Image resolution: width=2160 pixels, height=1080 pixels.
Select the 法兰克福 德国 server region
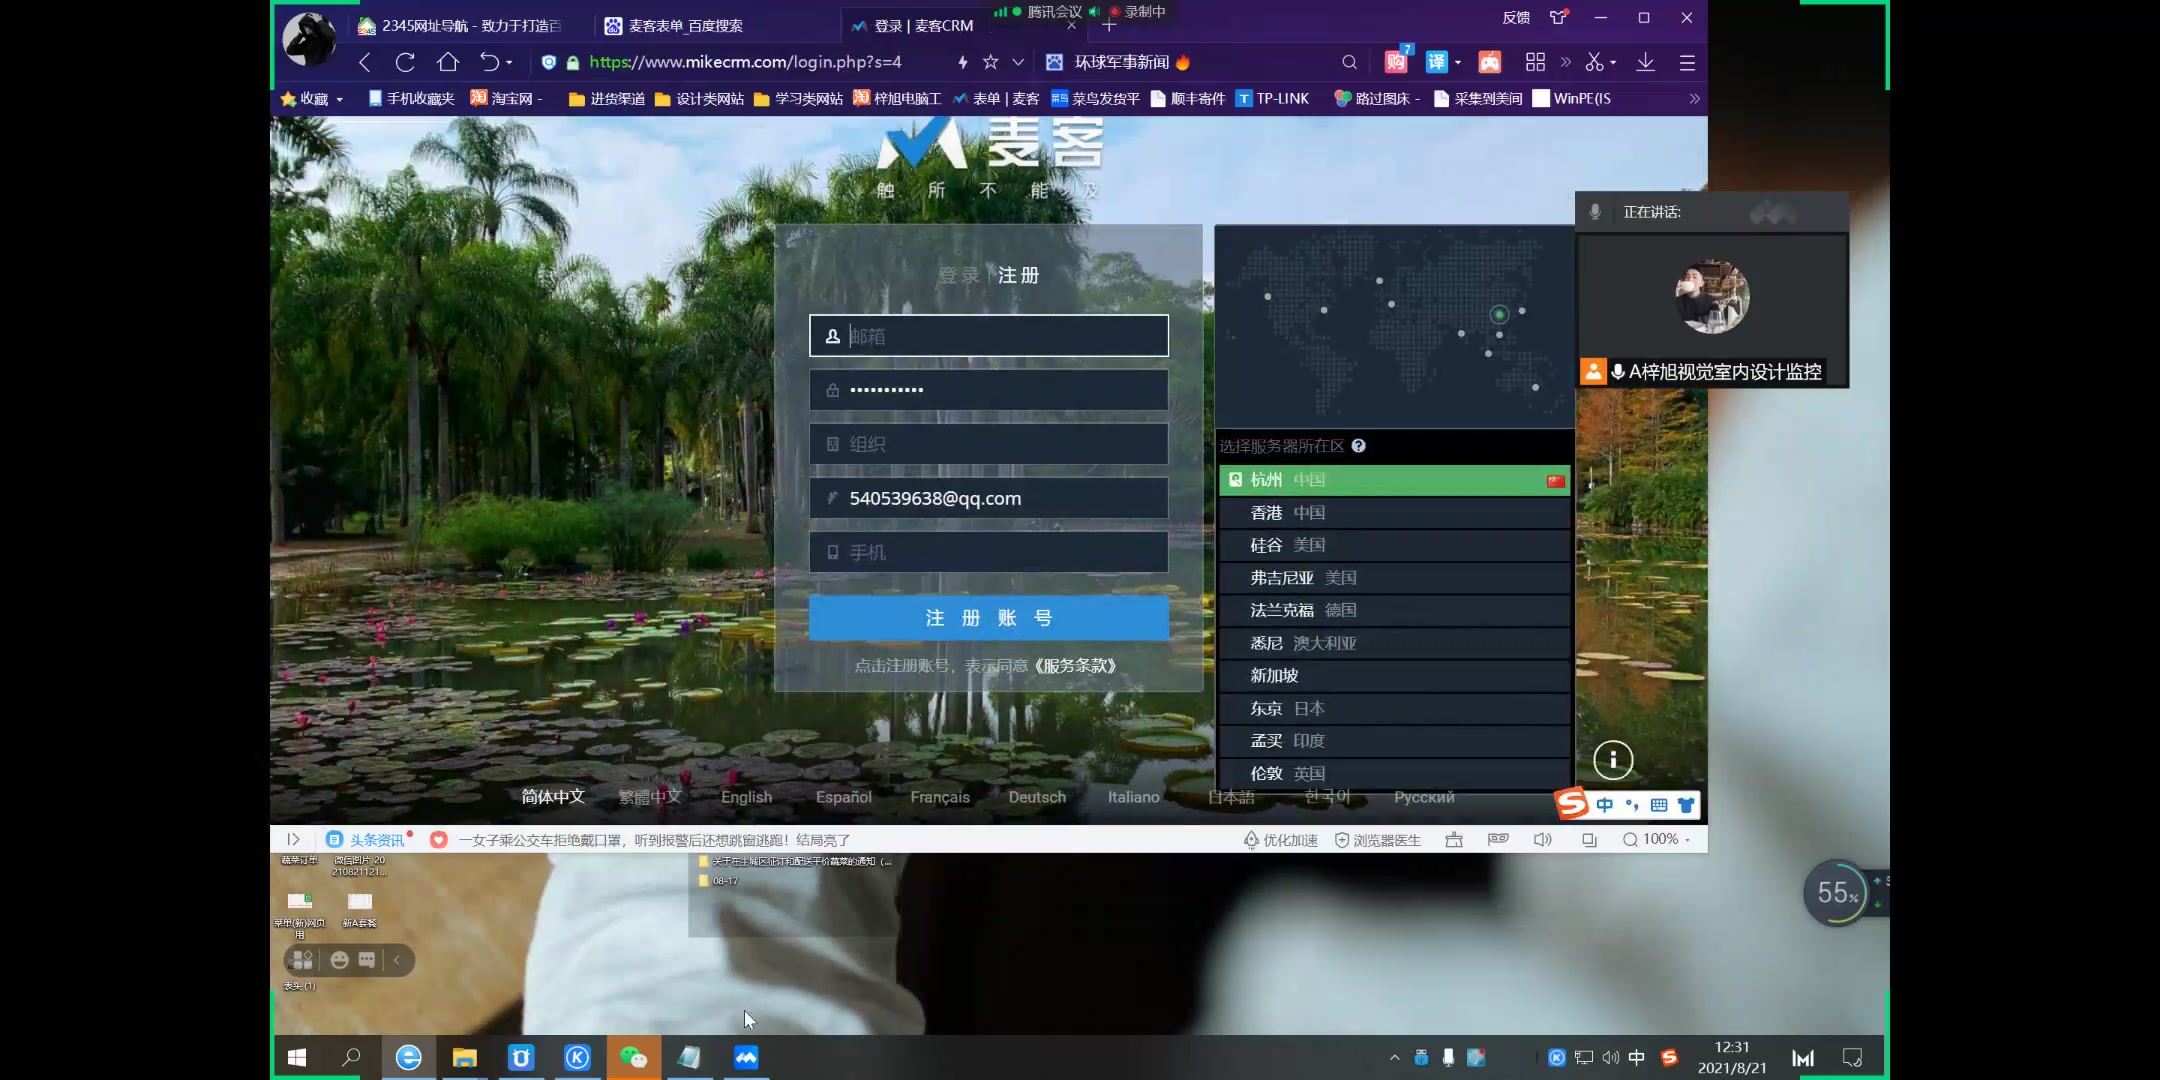(x=1394, y=610)
